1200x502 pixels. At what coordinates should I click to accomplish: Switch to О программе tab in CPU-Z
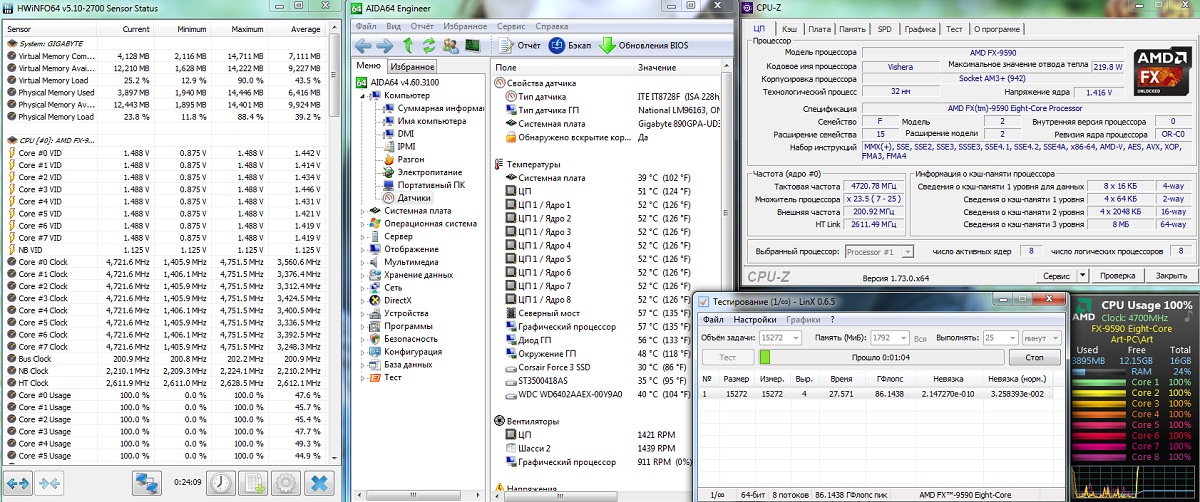[x=998, y=29]
